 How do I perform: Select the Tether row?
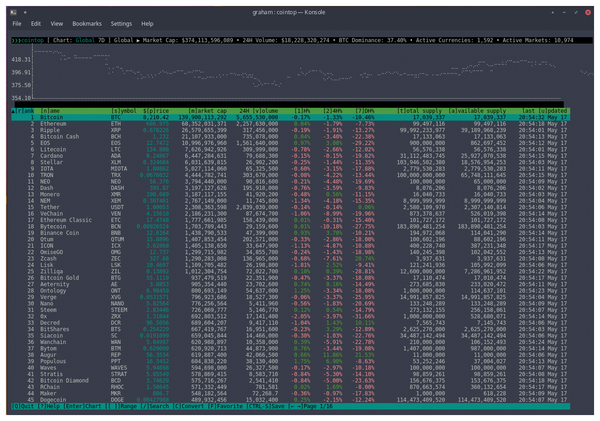291,207
